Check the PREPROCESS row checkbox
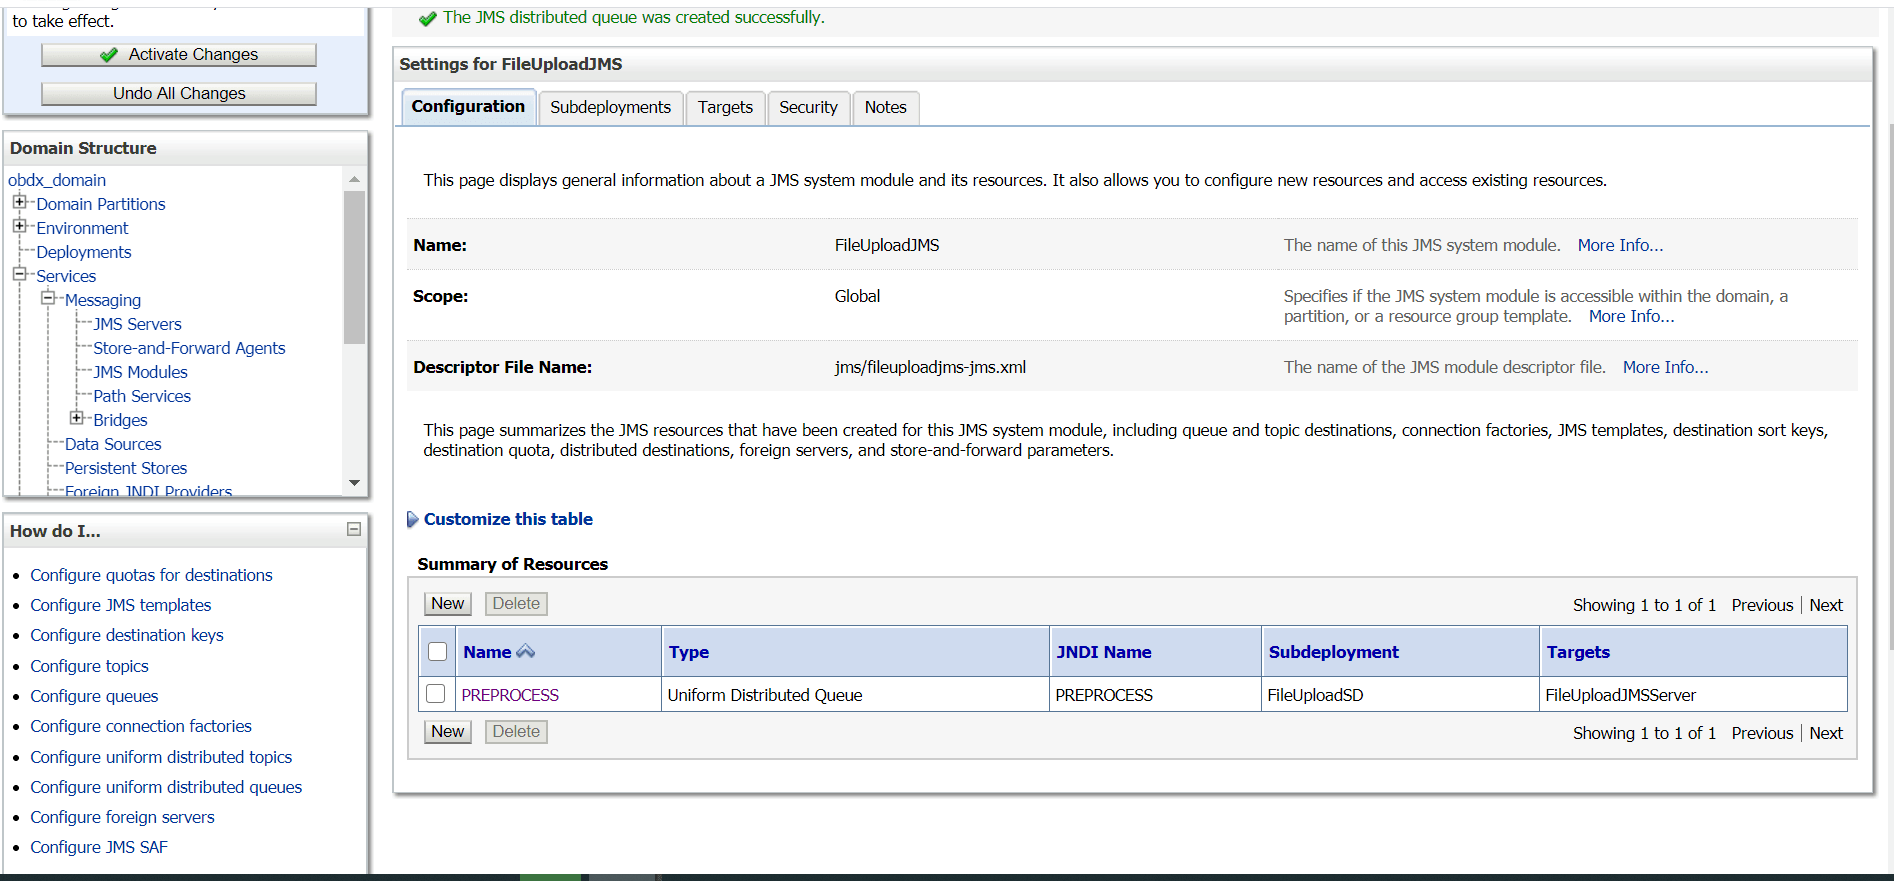 pyautogui.click(x=436, y=693)
